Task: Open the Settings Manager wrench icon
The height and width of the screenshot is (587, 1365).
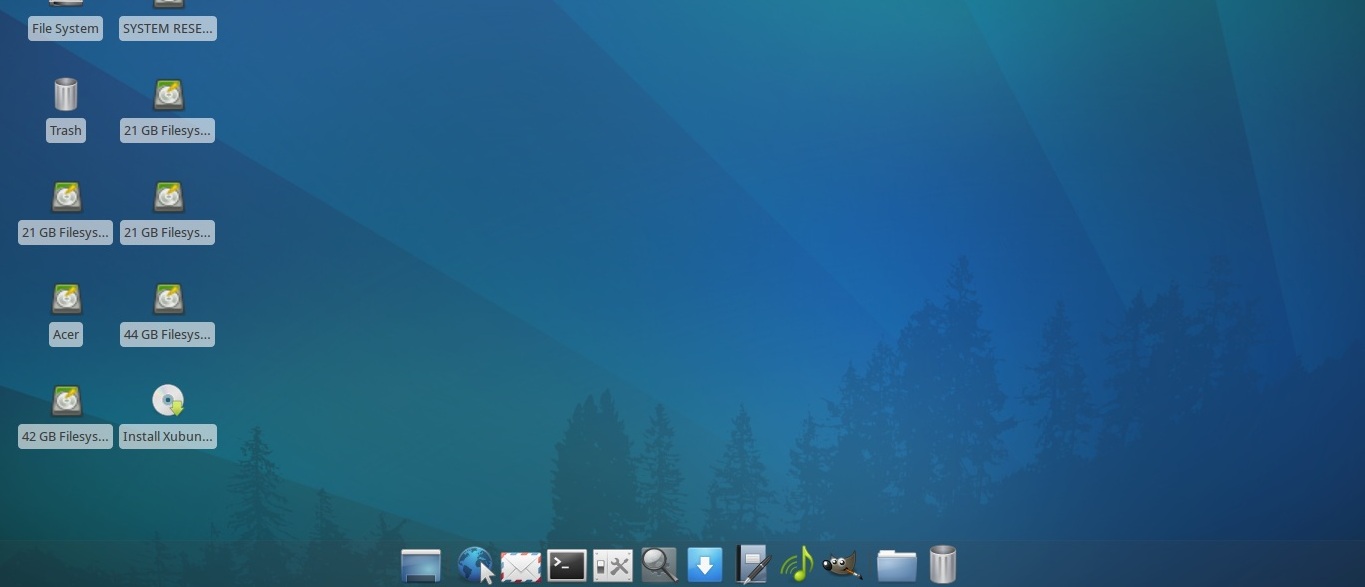Action: (x=613, y=566)
